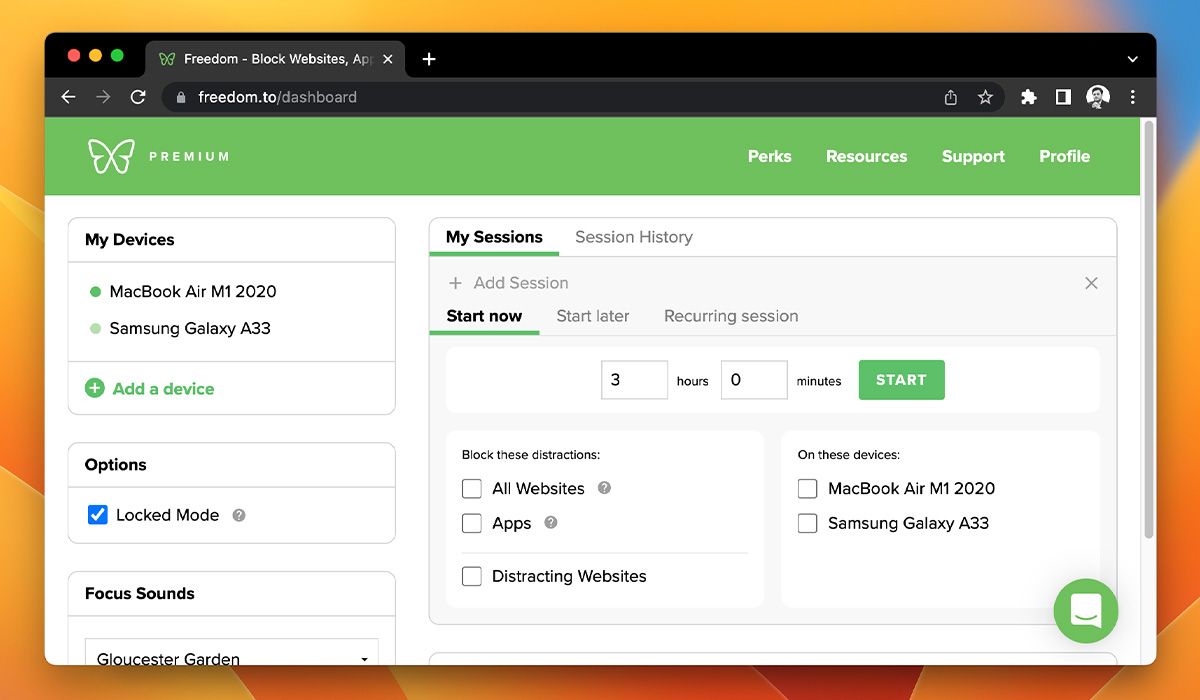Click the PREMIUM label in the header
Screen dimensions: 1200x700
coord(189,156)
